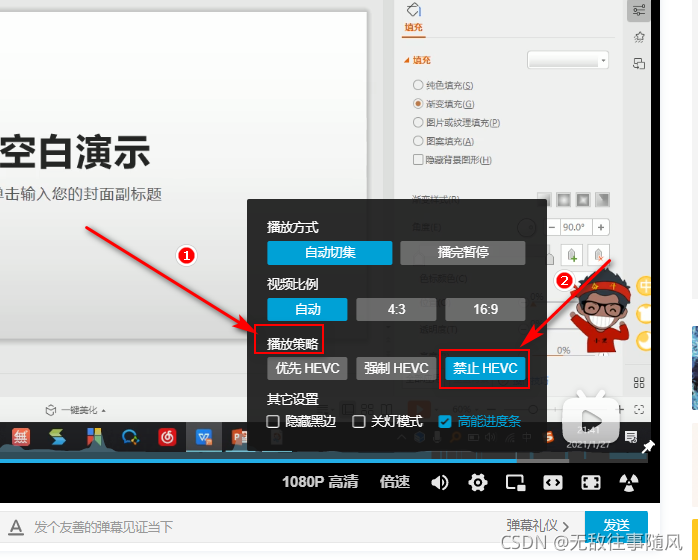
Task: Switch to widescreen mode icon
Action: [x=553, y=482]
